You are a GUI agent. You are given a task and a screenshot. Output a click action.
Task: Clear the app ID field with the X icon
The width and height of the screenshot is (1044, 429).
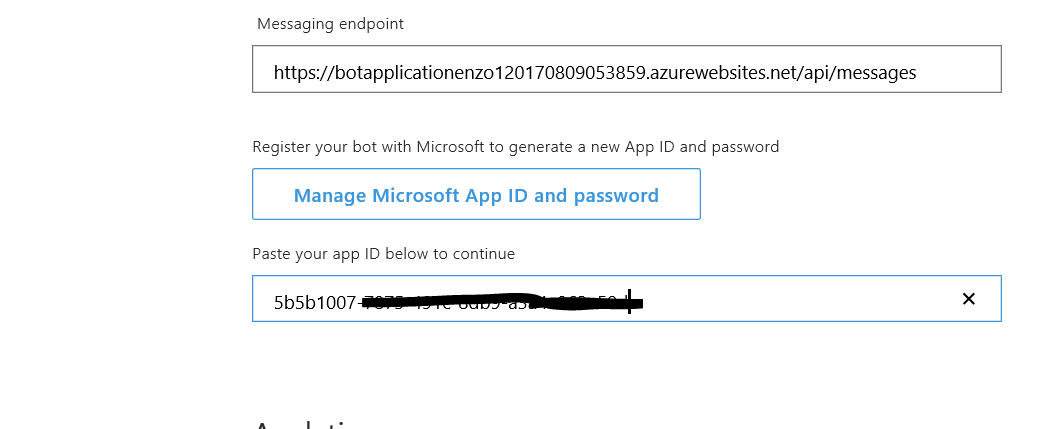click(968, 299)
